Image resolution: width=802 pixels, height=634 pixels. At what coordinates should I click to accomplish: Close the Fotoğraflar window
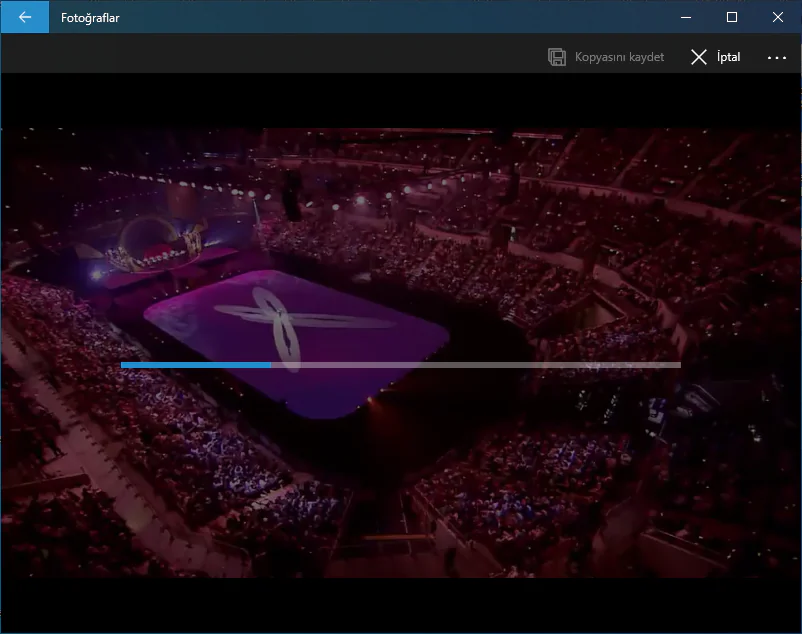point(777,17)
